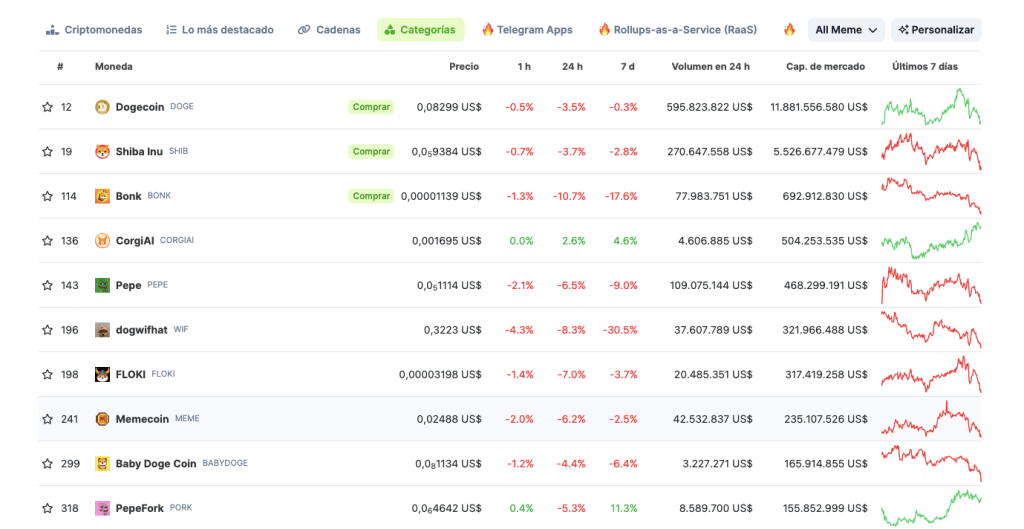This screenshot has width=1024, height=529.
Task: Click the Personalizar button
Action: pyautogui.click(x=936, y=30)
